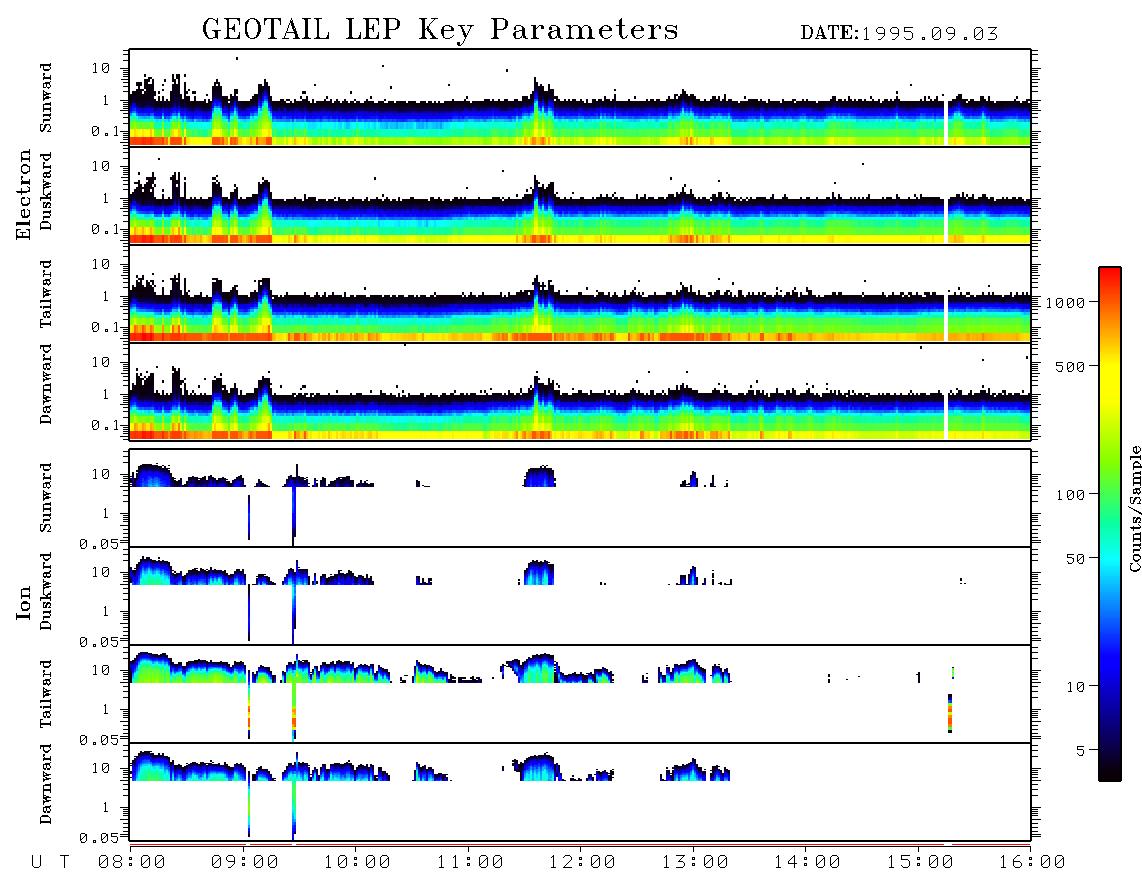Select the '10:00' time tick label
The height and width of the screenshot is (880, 1142).
click(x=357, y=863)
